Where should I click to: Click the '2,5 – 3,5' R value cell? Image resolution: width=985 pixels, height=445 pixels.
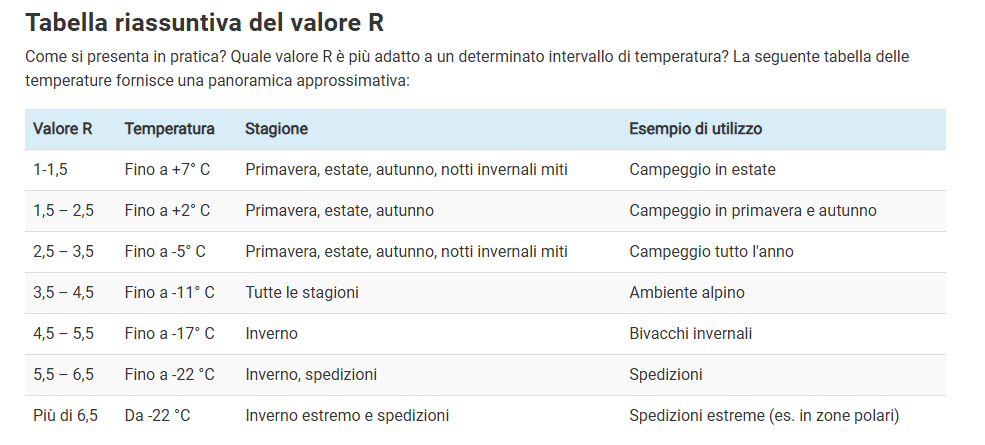coord(63,252)
